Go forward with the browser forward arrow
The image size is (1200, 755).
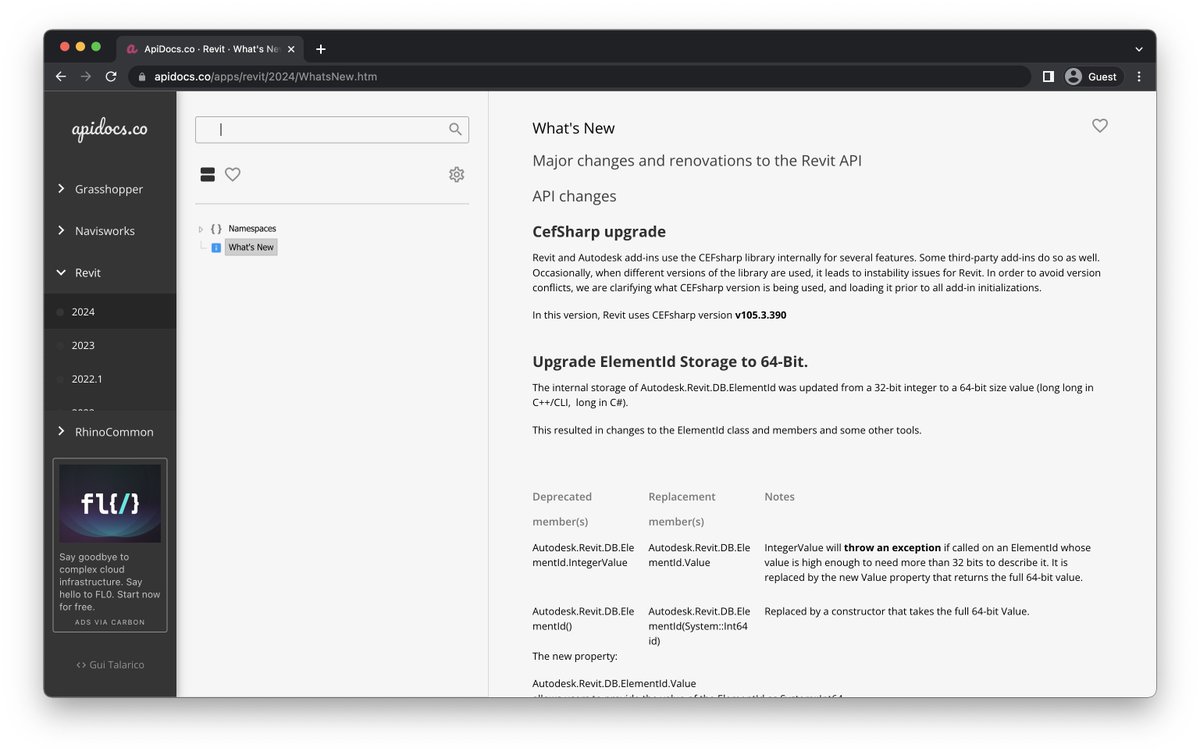pyautogui.click(x=86, y=77)
